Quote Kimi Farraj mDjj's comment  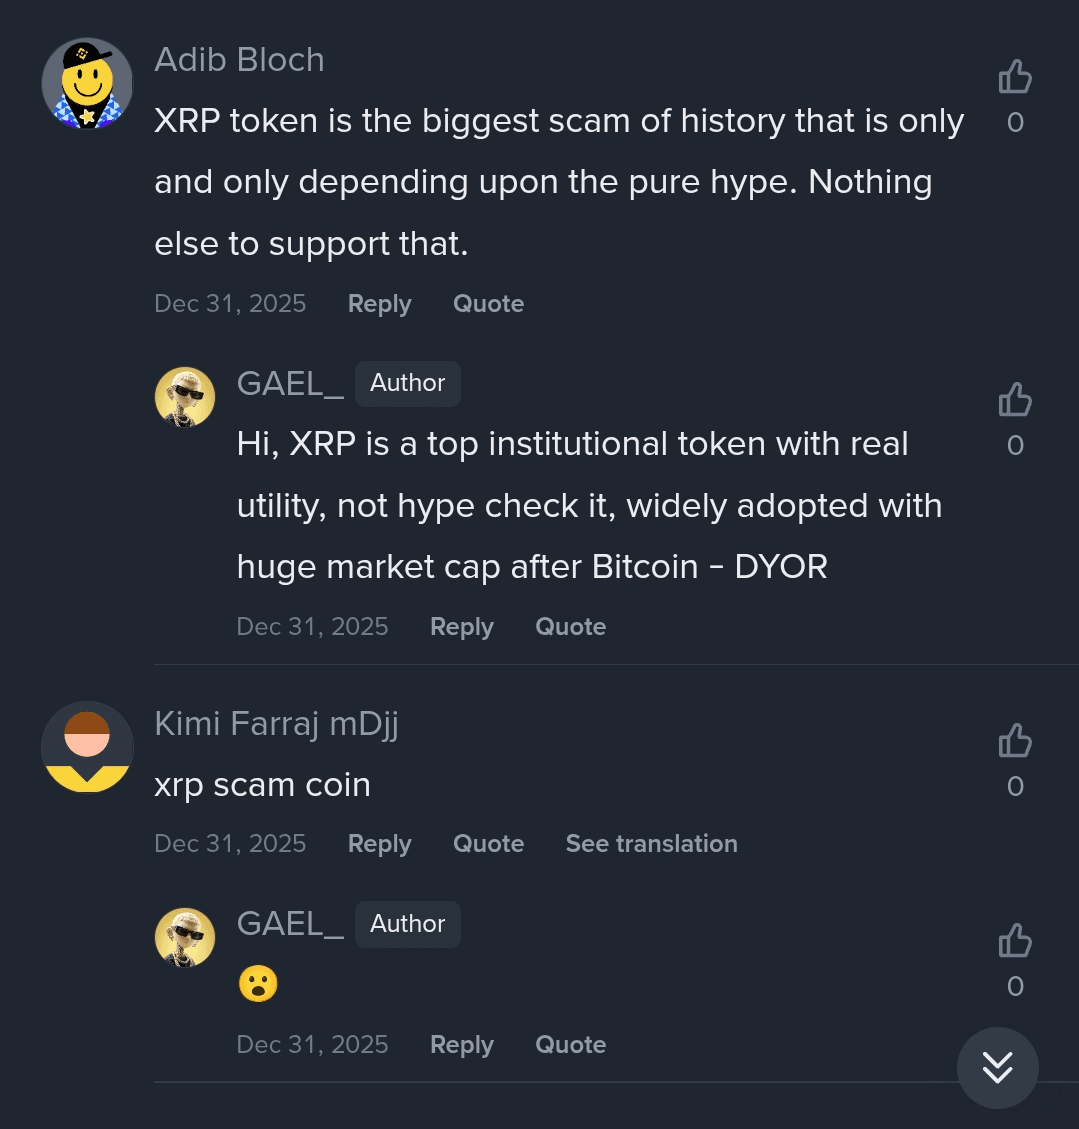click(488, 844)
